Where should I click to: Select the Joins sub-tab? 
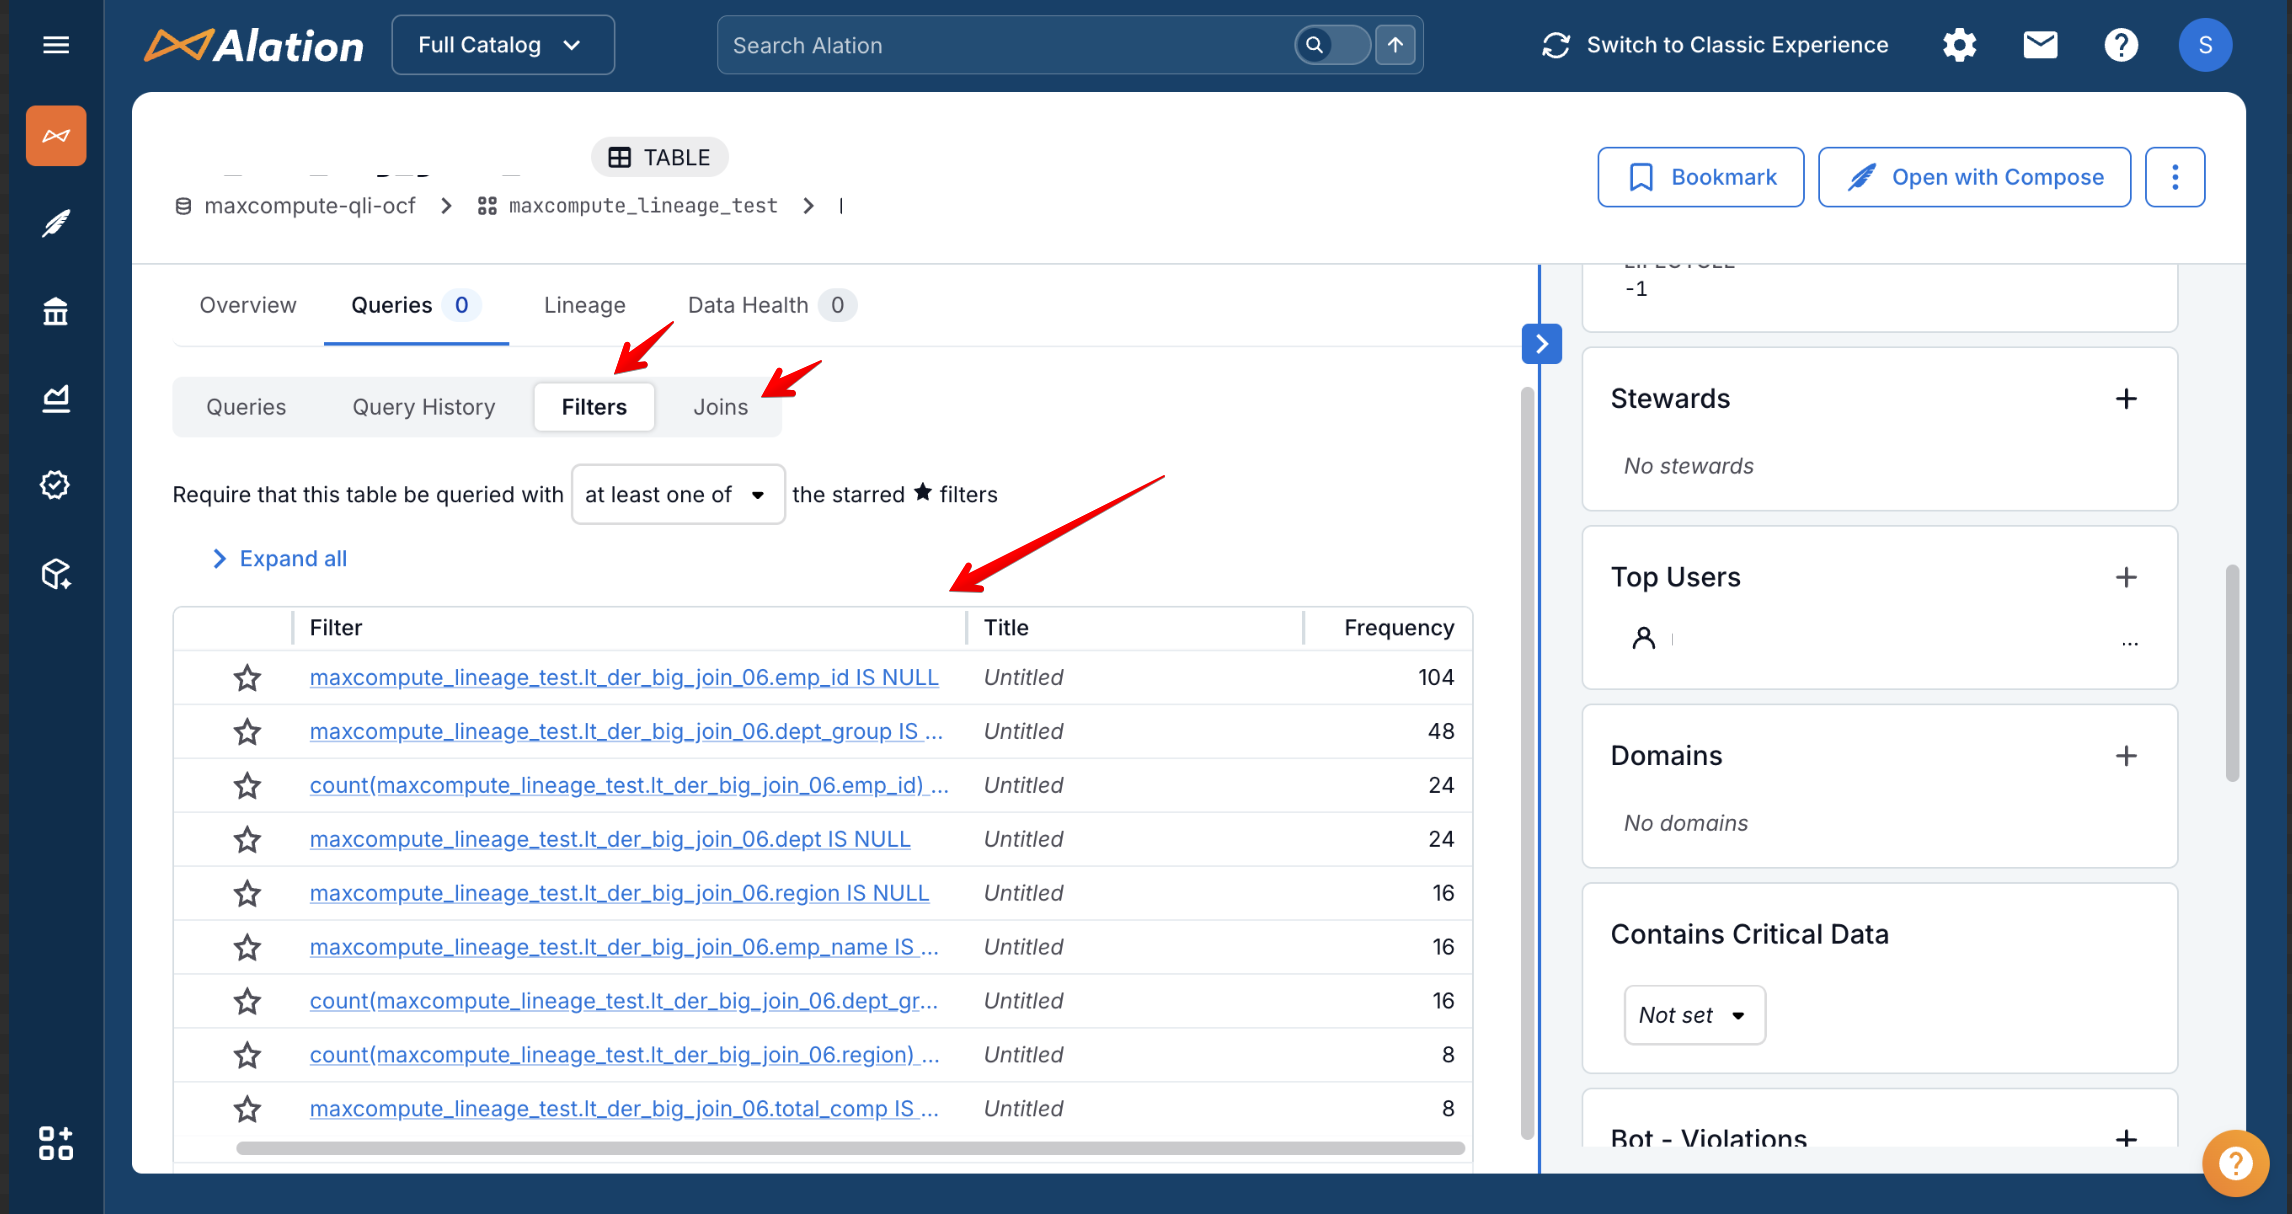pyautogui.click(x=720, y=407)
